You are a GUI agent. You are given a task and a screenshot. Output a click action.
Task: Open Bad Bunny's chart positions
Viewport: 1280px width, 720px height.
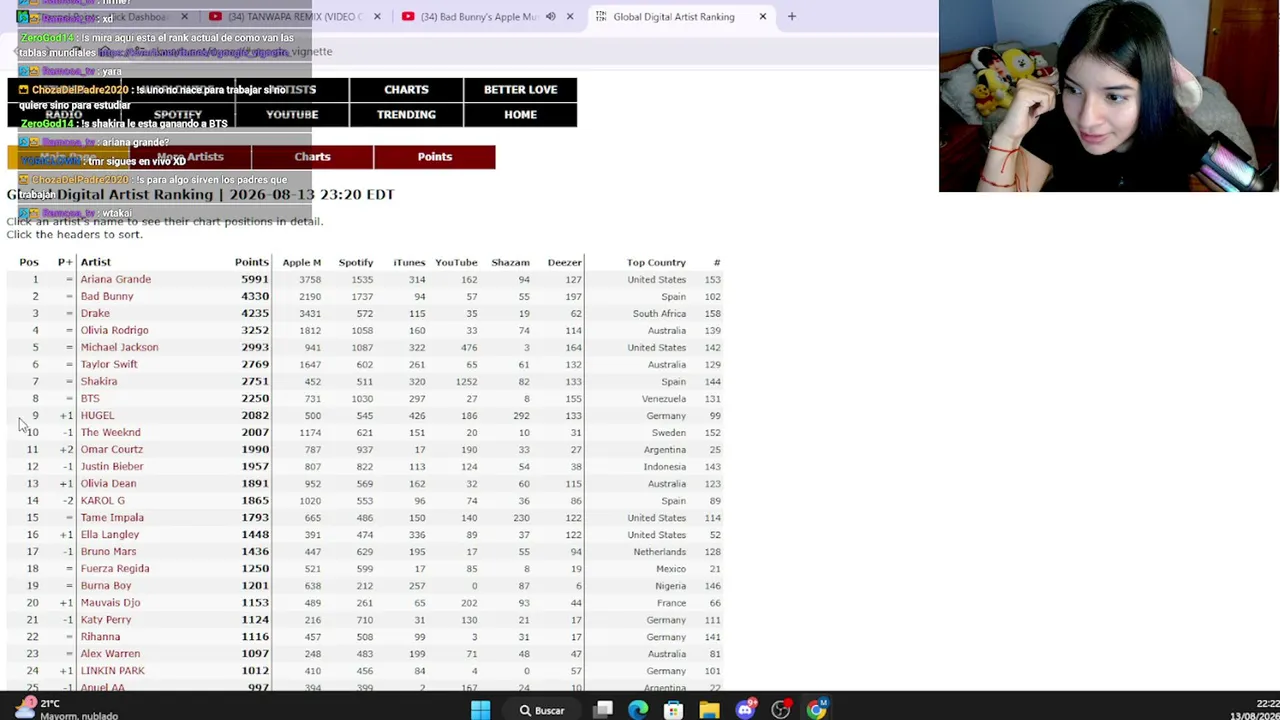tap(107, 296)
